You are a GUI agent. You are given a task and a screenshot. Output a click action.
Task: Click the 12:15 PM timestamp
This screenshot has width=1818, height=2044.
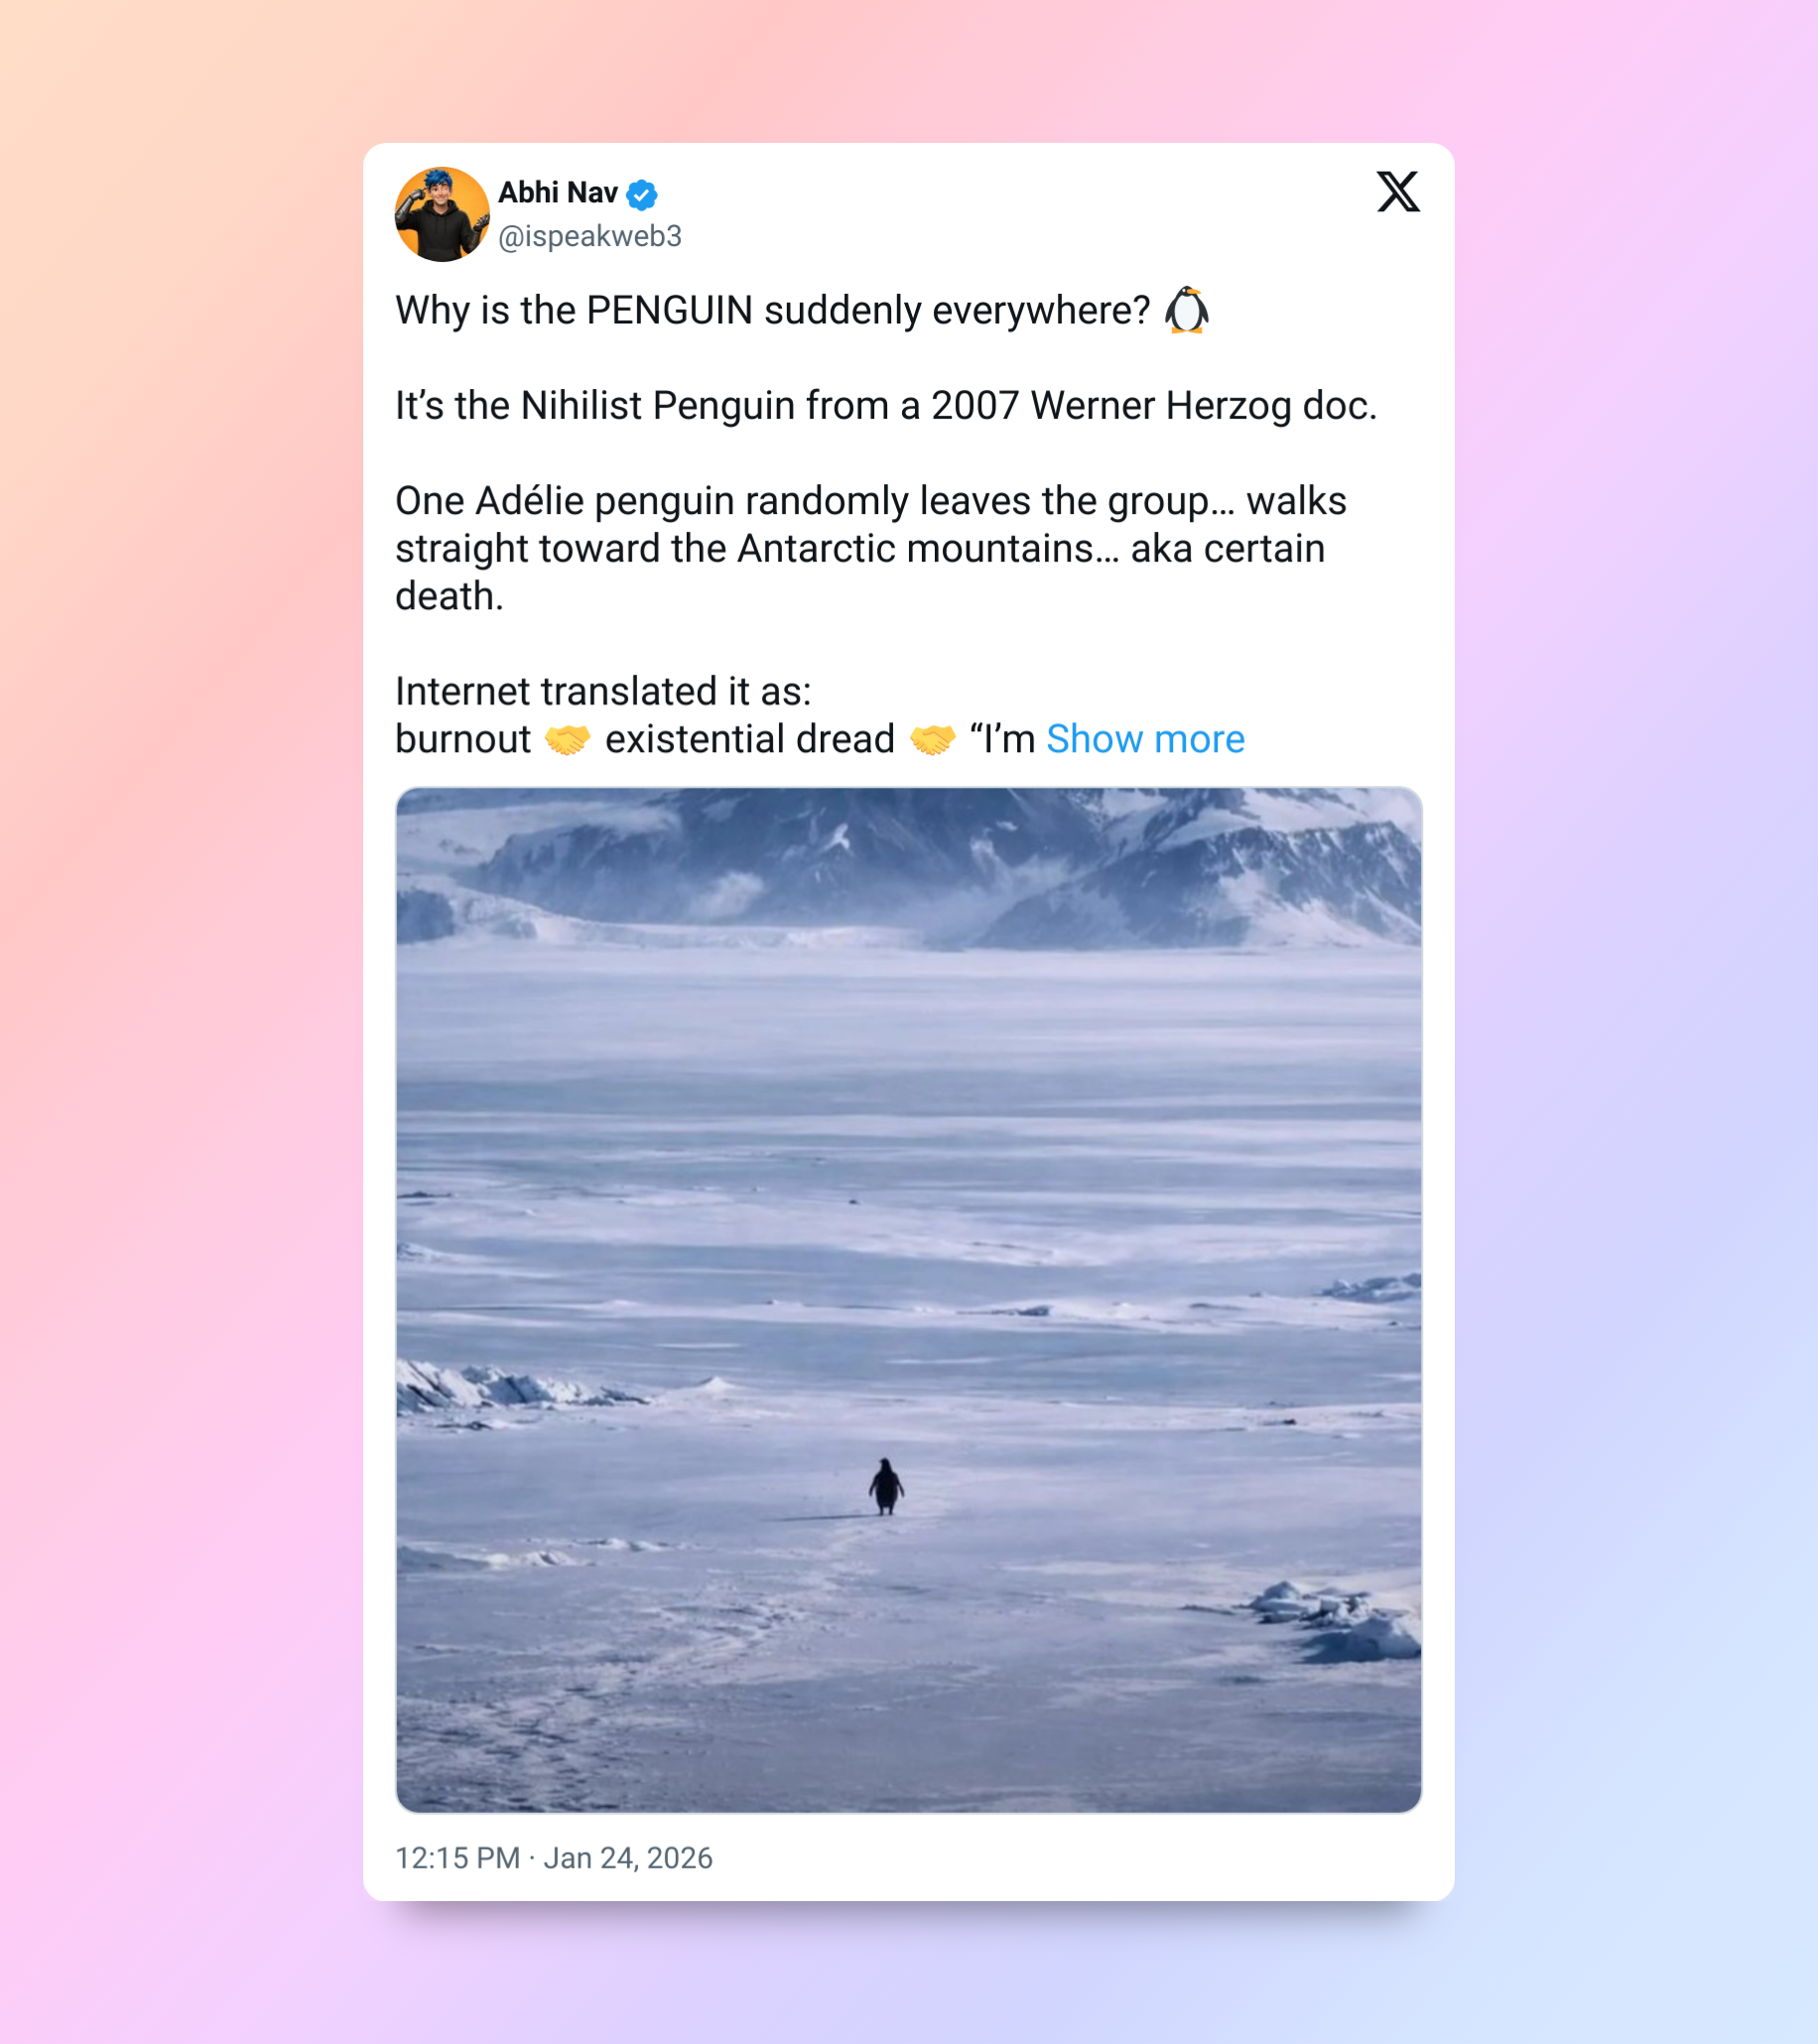(x=457, y=1858)
